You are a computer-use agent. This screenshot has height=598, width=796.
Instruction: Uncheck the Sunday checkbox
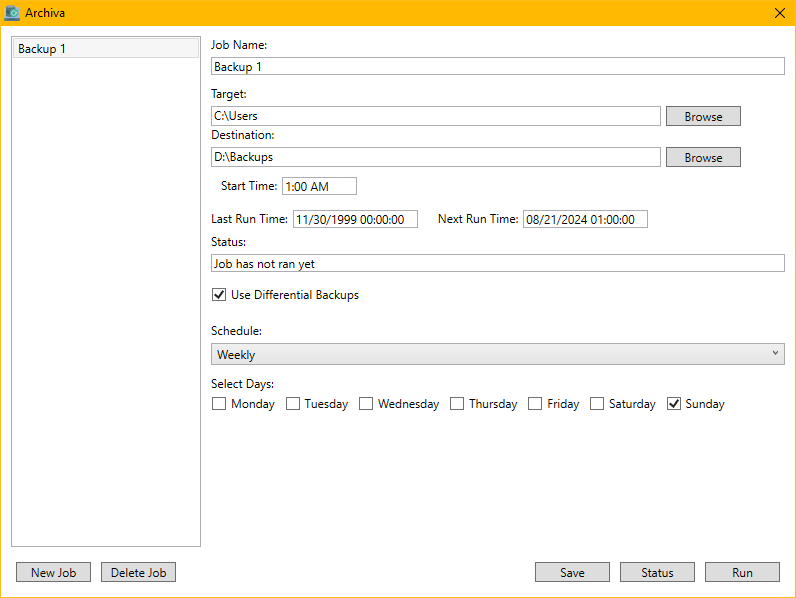(674, 404)
